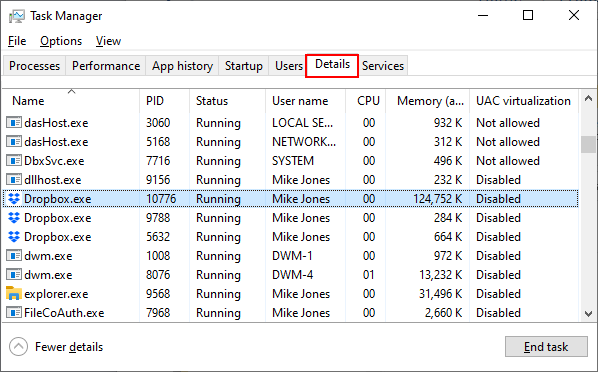Click the Task Manager title bar icon
Viewport: 598px width, 372px height.
pos(16,16)
